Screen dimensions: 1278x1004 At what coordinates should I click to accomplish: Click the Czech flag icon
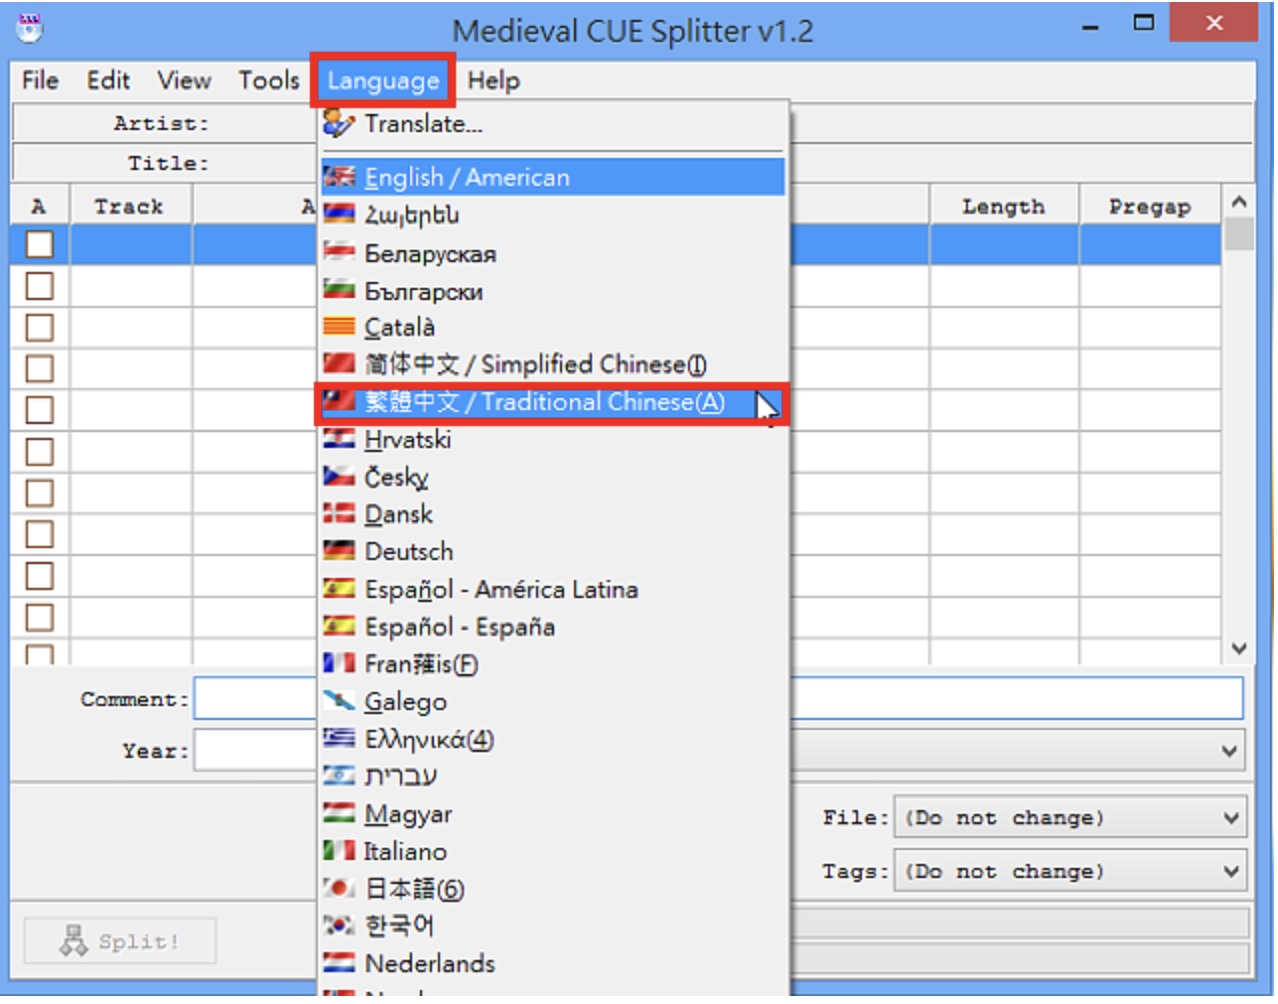pyautogui.click(x=339, y=477)
